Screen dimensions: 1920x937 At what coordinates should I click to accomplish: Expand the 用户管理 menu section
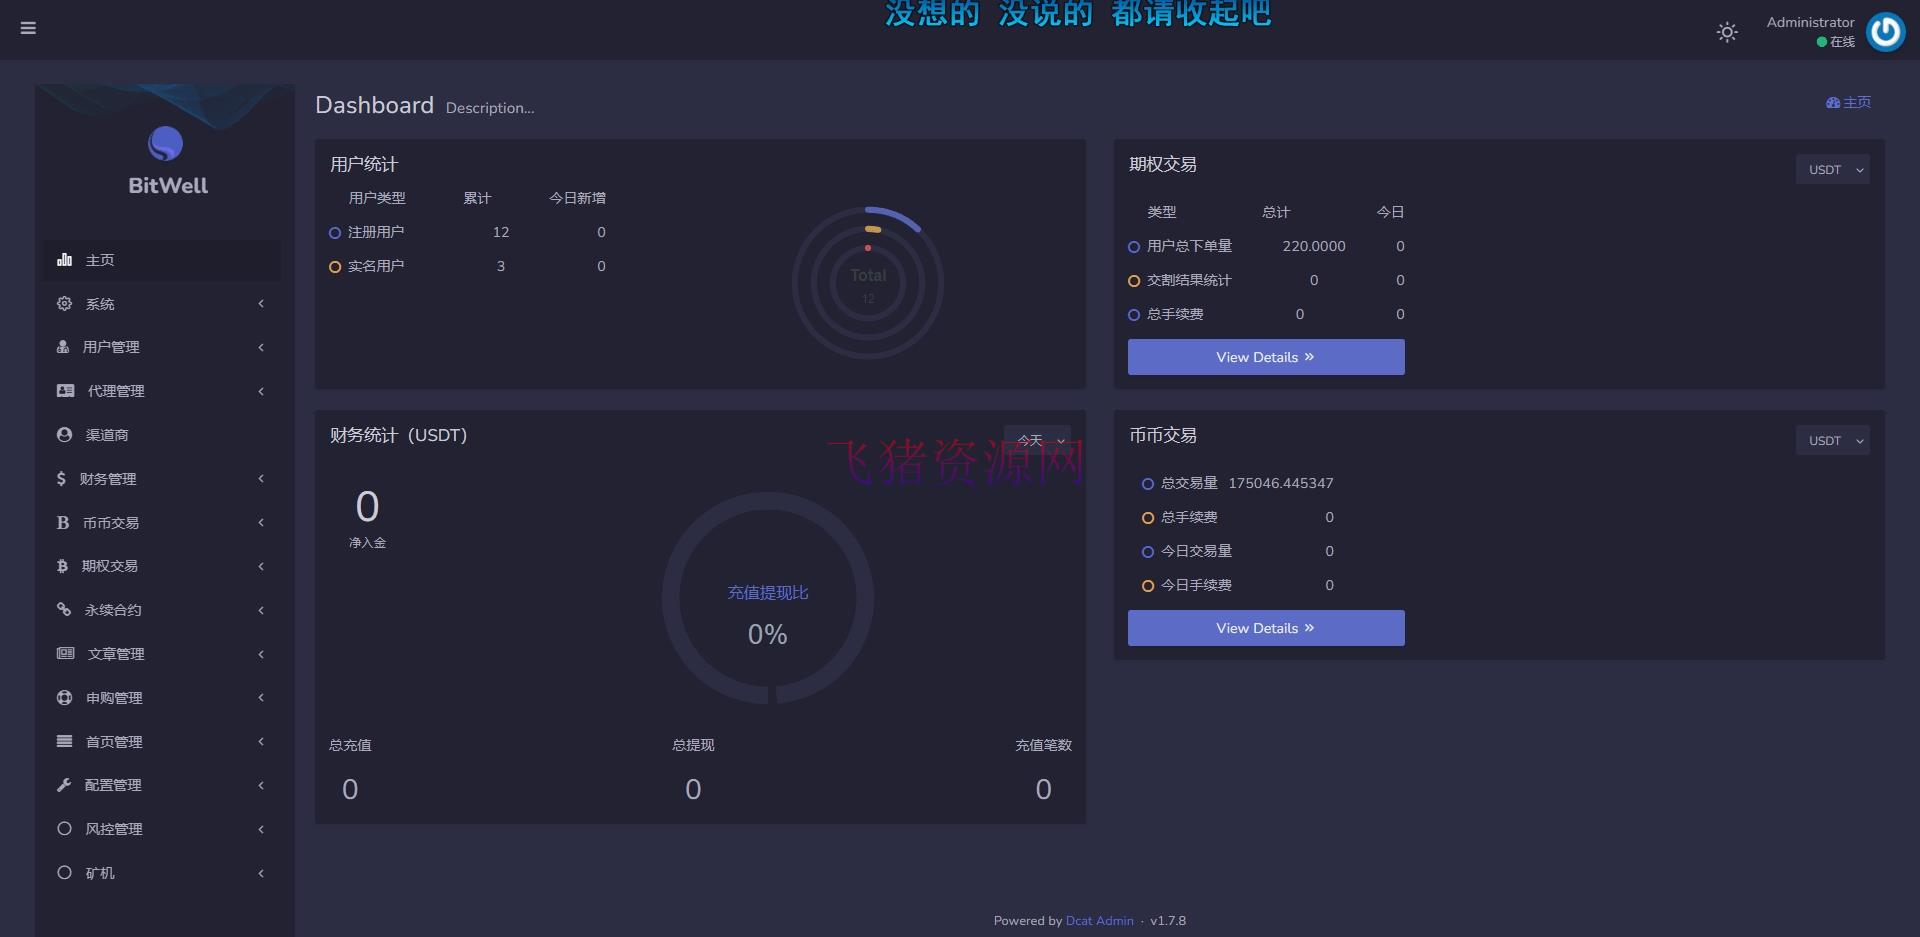110,347
